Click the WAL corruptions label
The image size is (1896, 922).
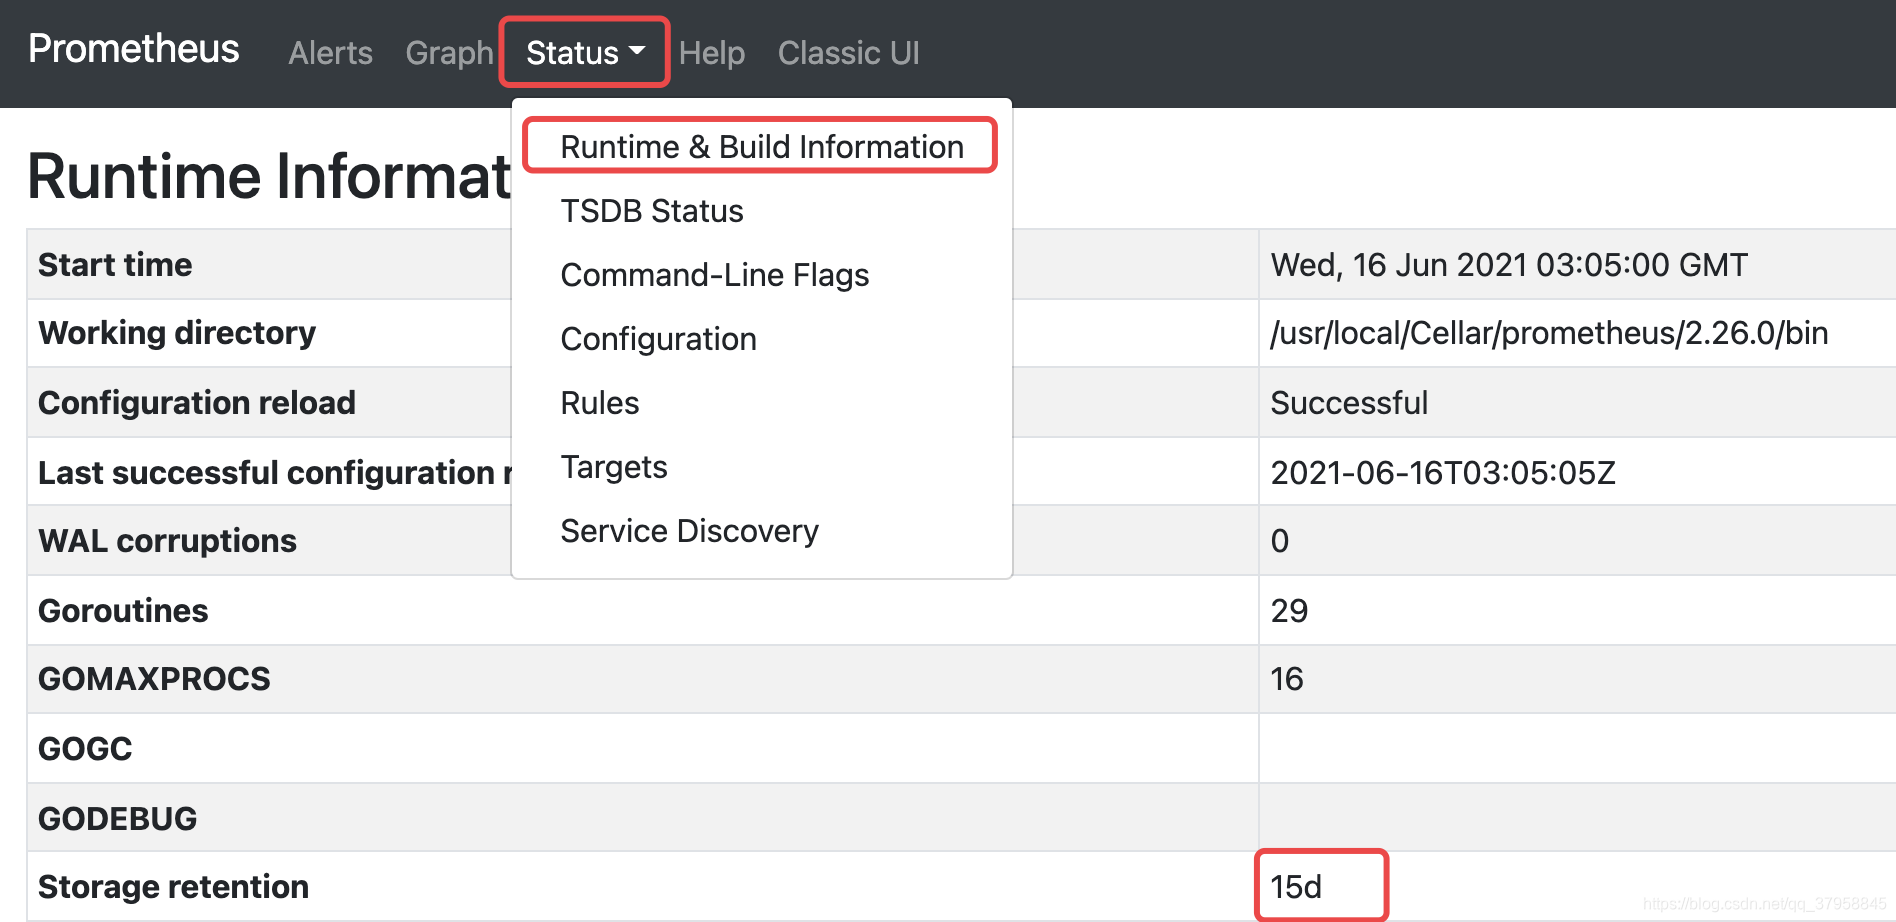coord(167,541)
